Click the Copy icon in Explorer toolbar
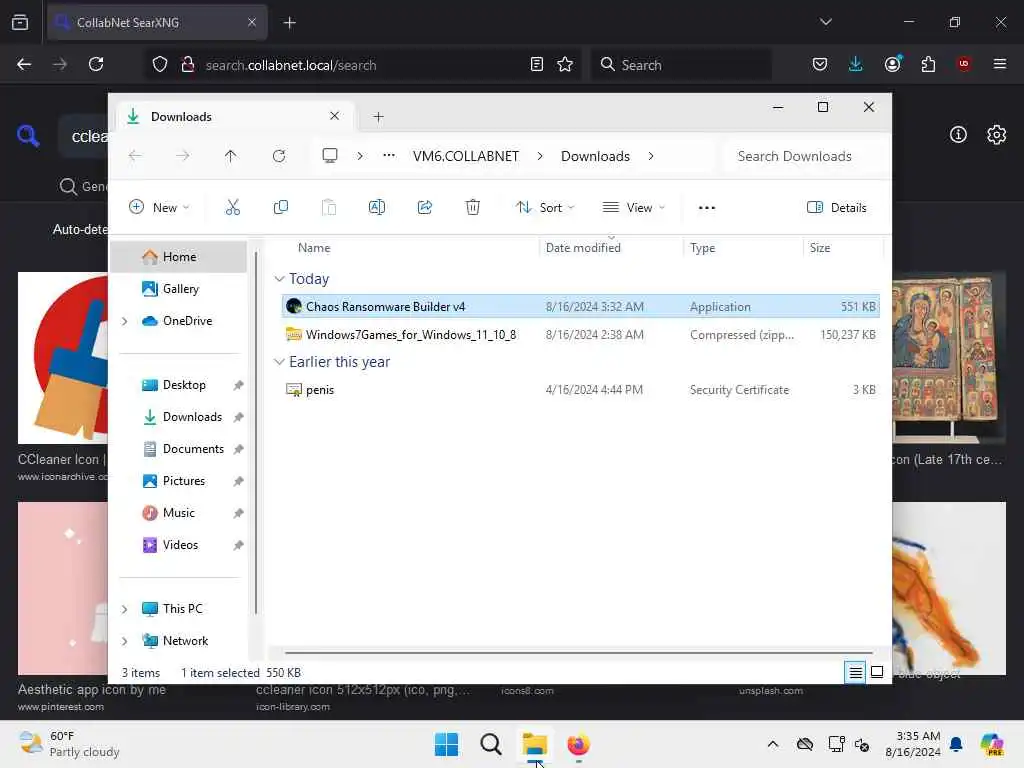 pos(281,208)
